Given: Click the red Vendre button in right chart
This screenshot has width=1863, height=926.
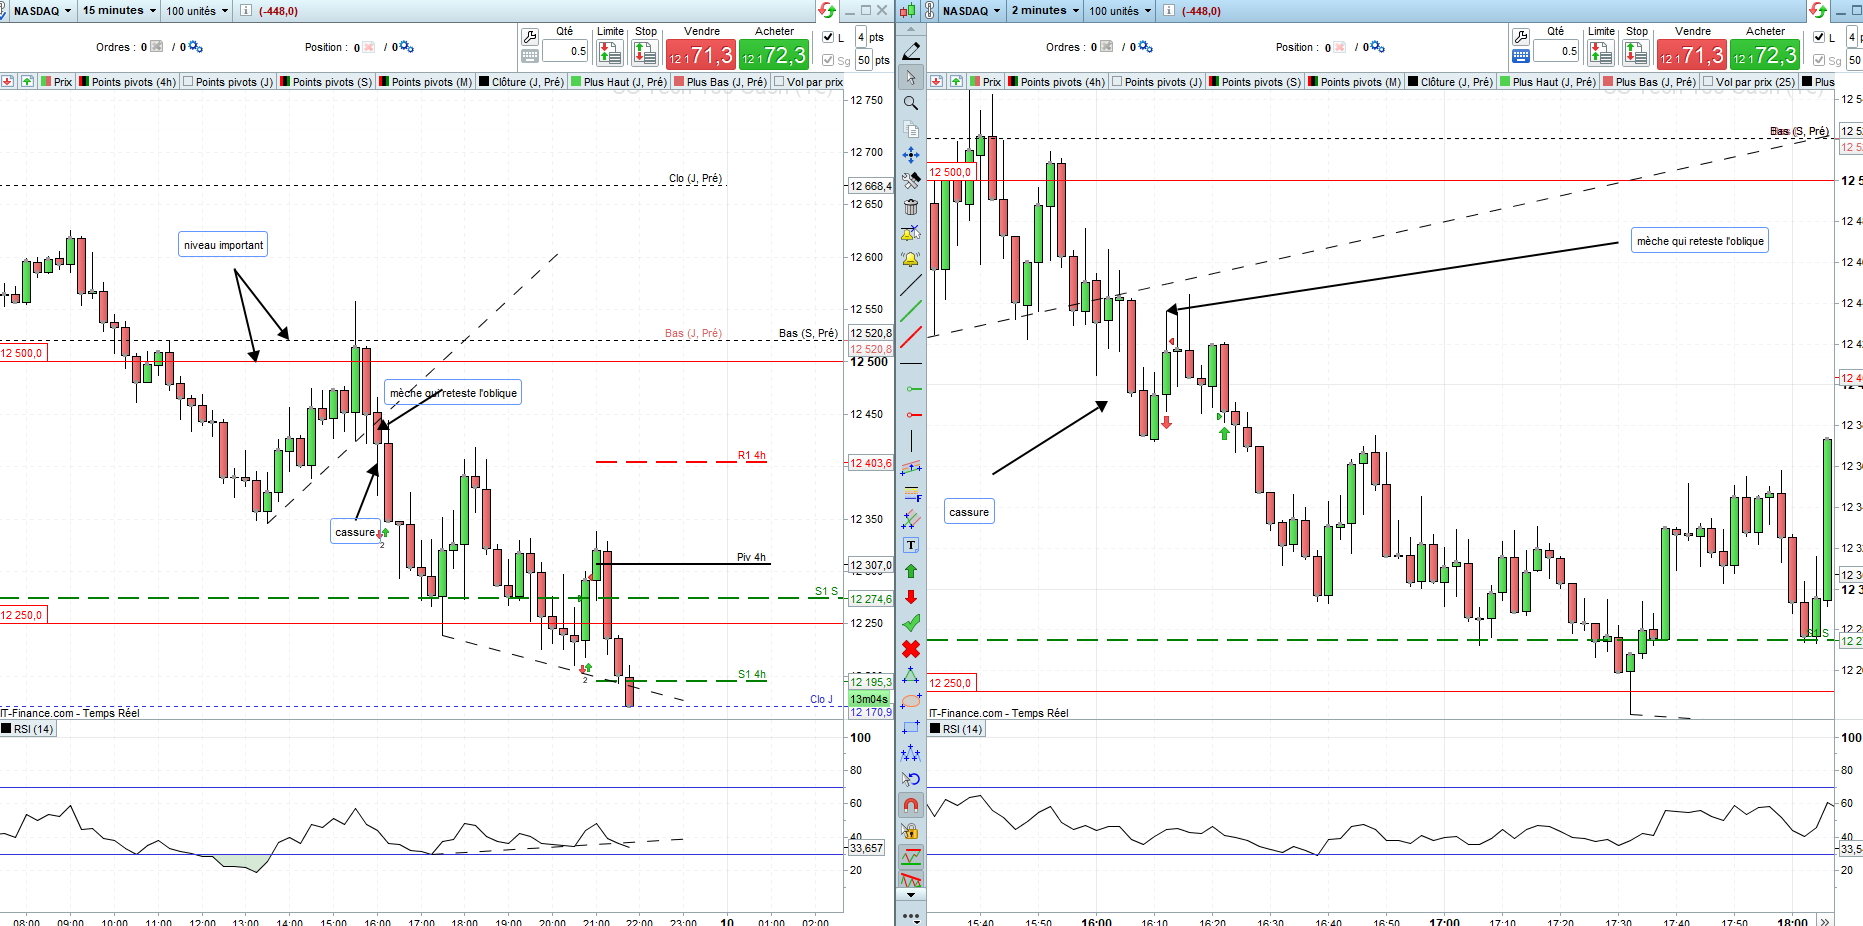Looking at the screenshot, I should click(x=1692, y=55).
